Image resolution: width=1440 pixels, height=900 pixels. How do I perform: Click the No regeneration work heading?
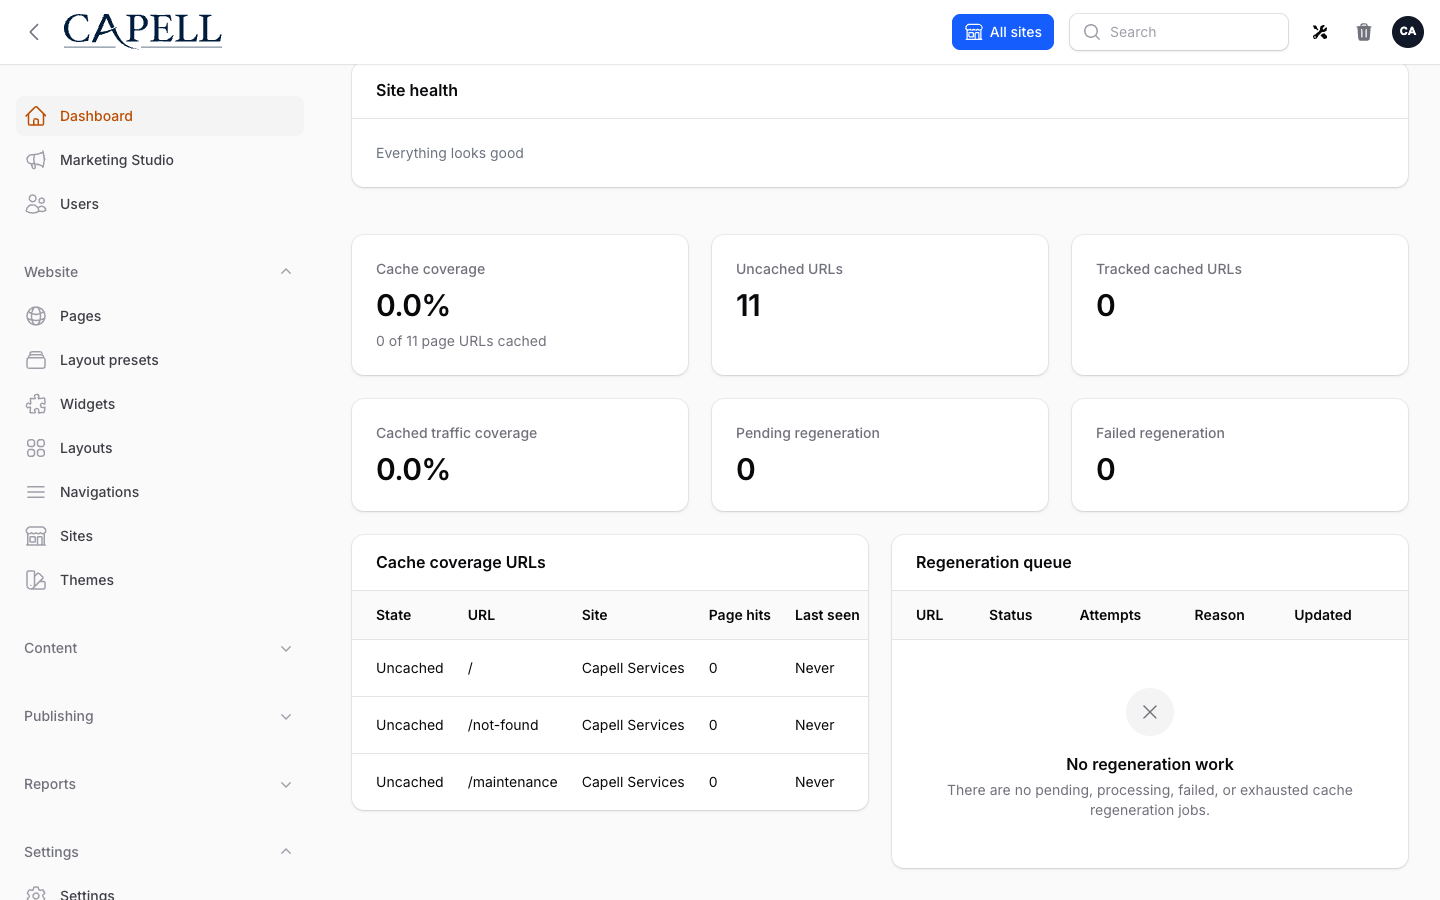(x=1150, y=764)
